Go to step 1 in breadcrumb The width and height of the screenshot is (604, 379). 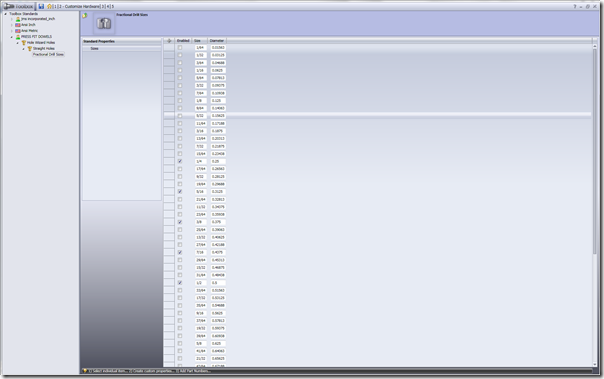(55, 7)
